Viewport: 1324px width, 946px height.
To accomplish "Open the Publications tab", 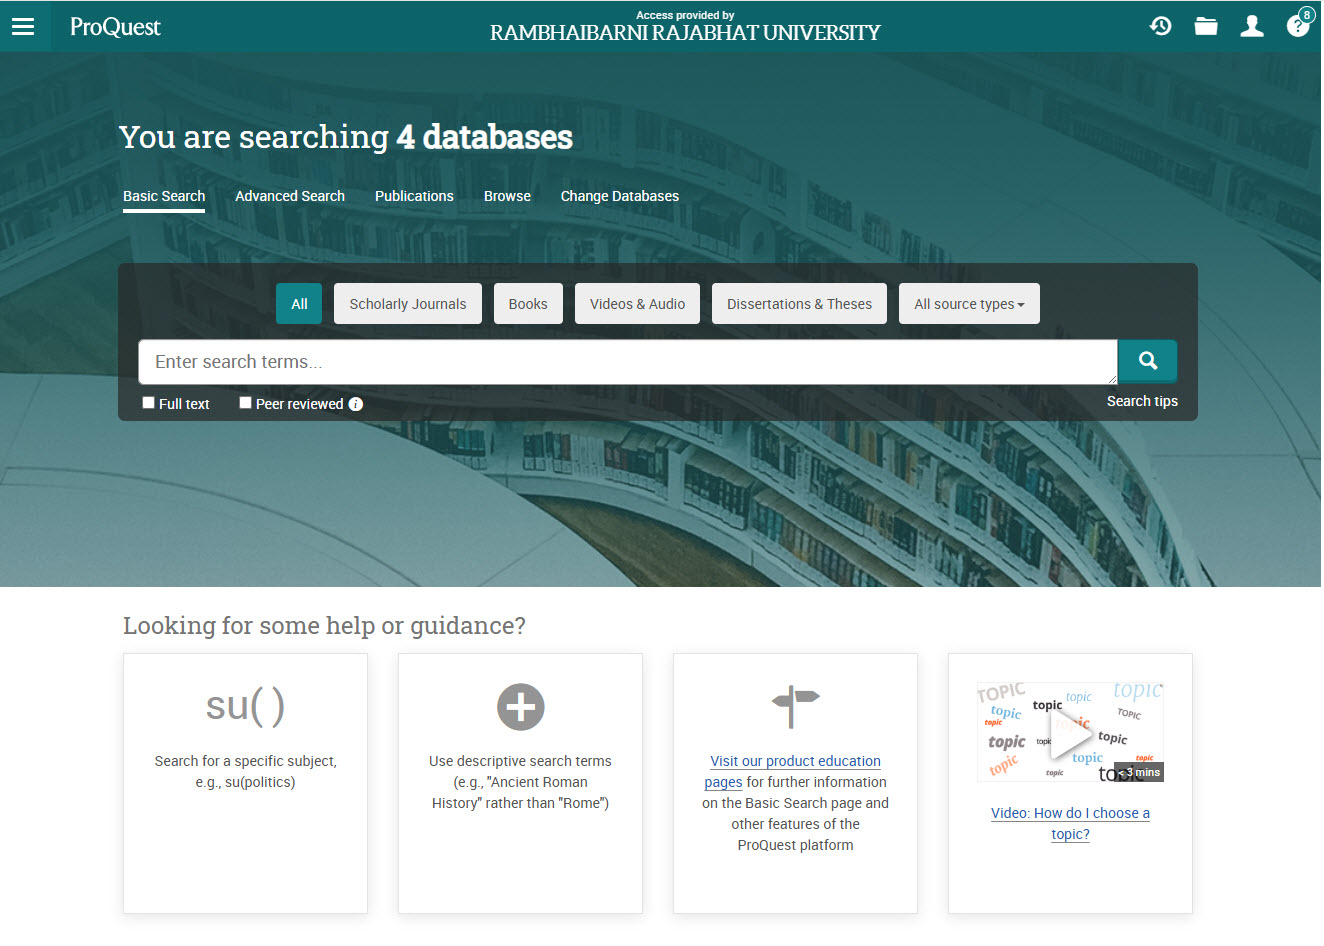I will point(414,196).
